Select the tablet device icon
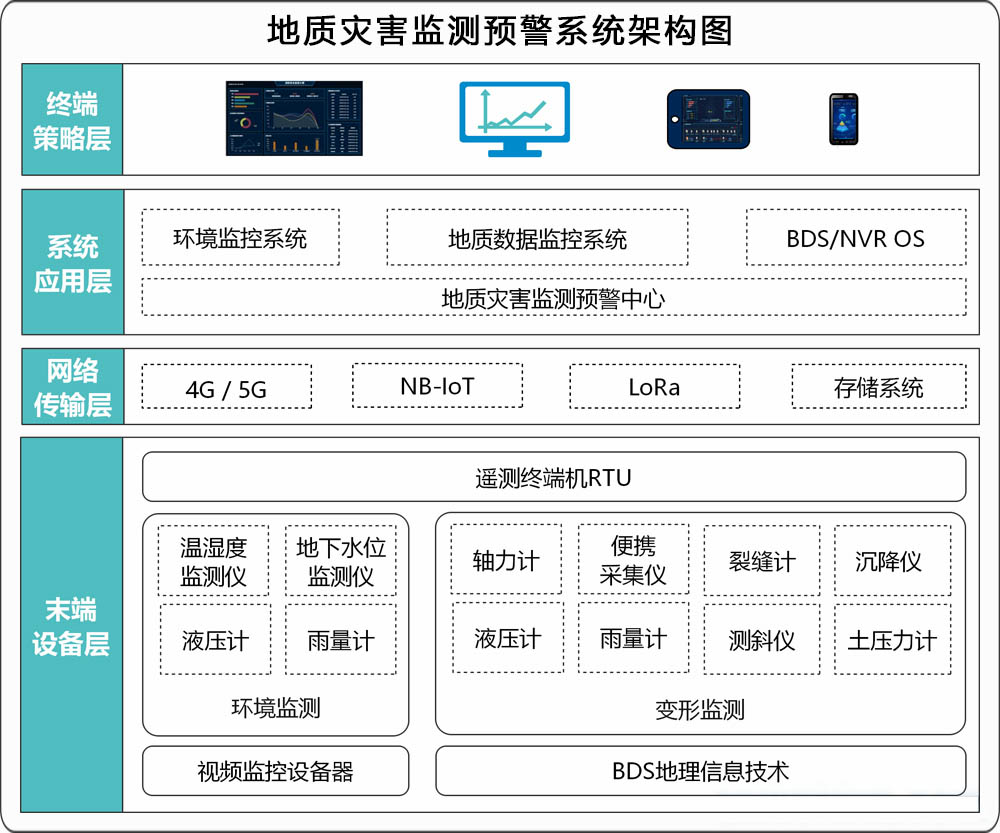Image resolution: width=1000 pixels, height=833 pixels. (708, 119)
